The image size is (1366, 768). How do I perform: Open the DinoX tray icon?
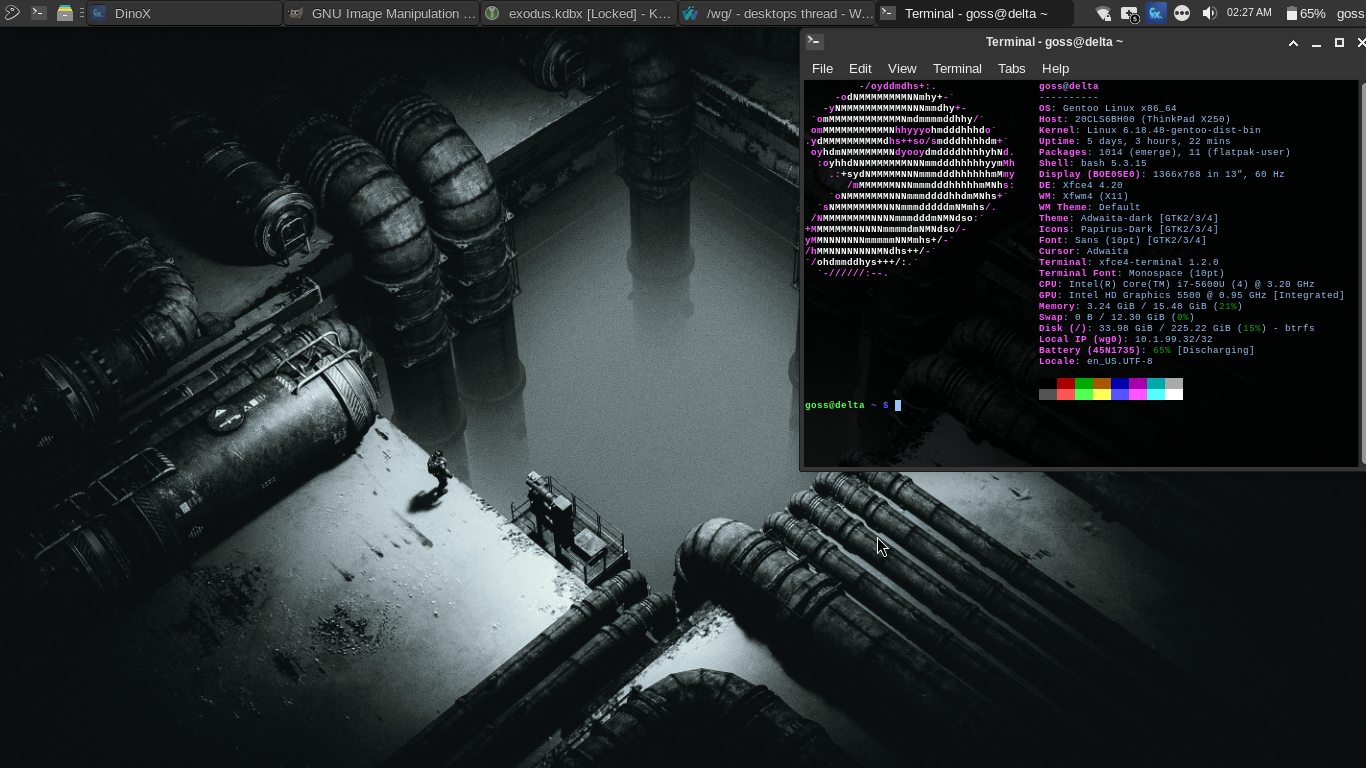coord(1156,13)
